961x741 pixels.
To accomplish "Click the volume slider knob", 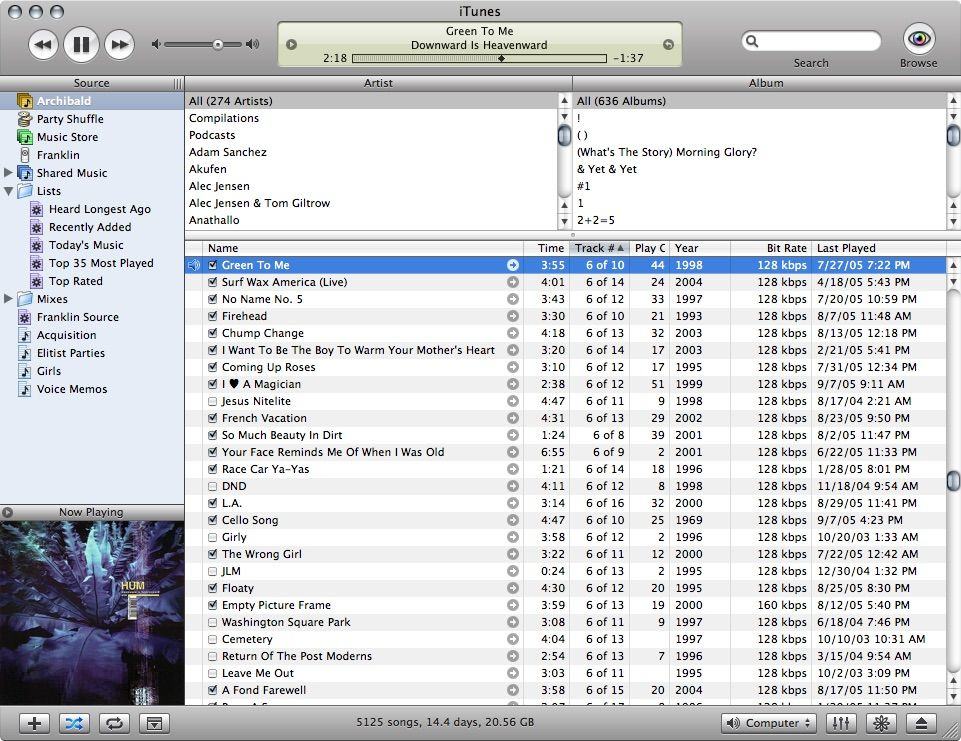I will (217, 44).
